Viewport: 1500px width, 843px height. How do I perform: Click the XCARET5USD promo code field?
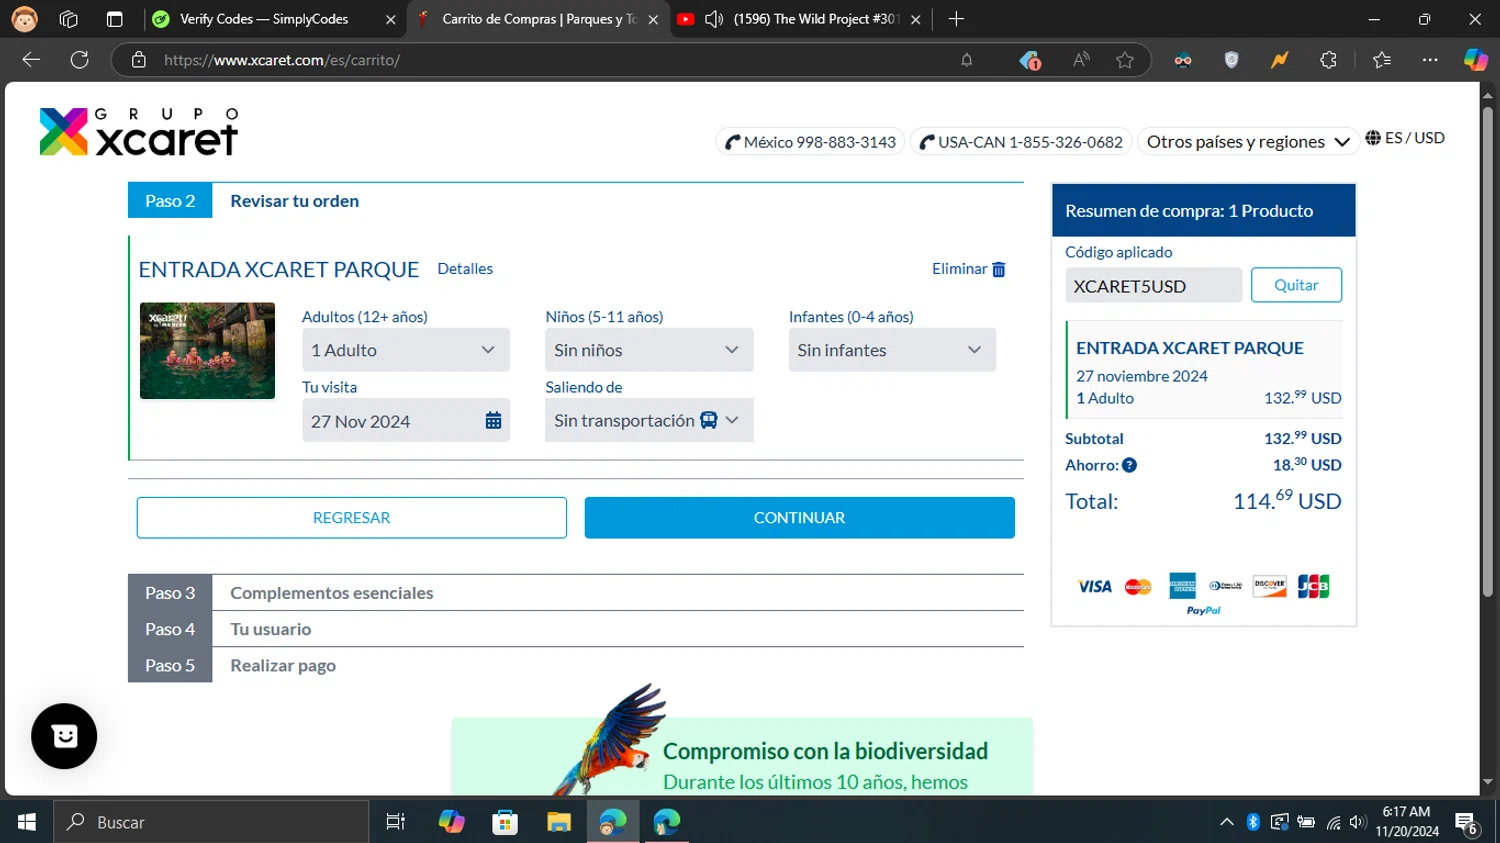(1153, 286)
